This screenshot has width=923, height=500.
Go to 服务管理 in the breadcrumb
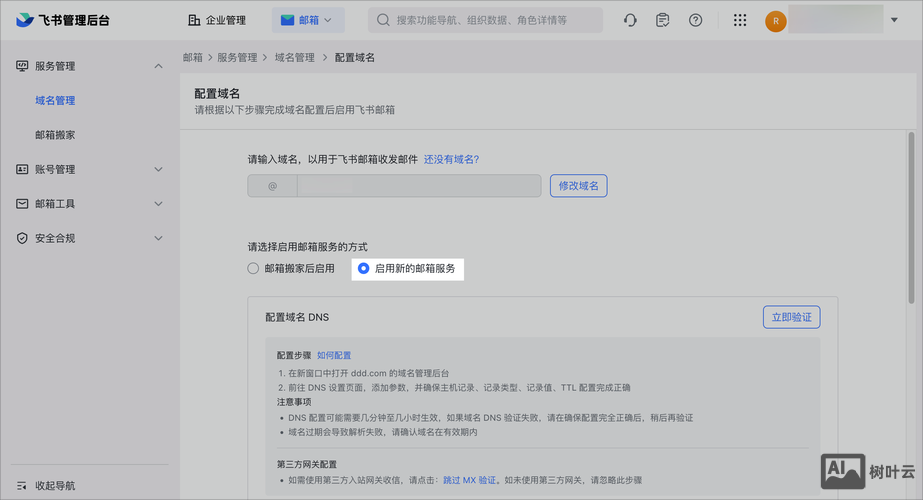coord(237,58)
